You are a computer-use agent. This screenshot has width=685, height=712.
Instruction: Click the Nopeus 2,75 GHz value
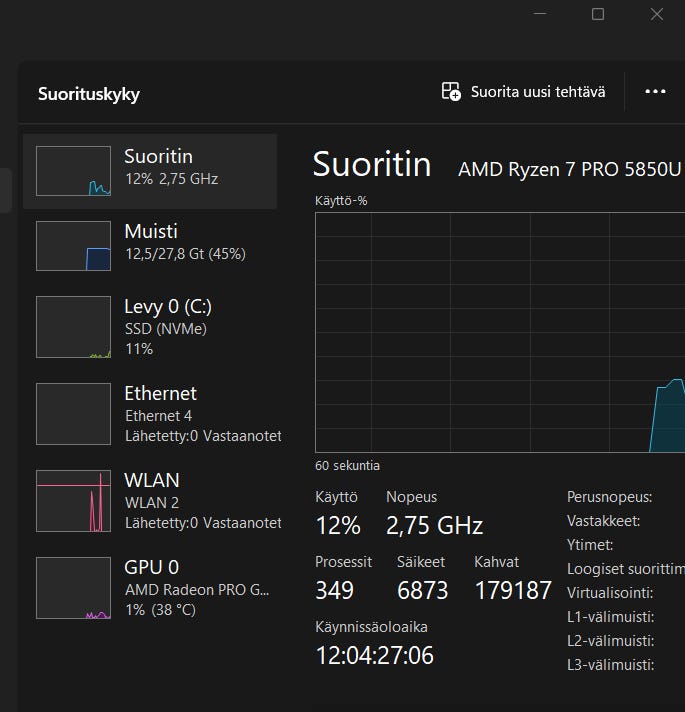tap(434, 525)
